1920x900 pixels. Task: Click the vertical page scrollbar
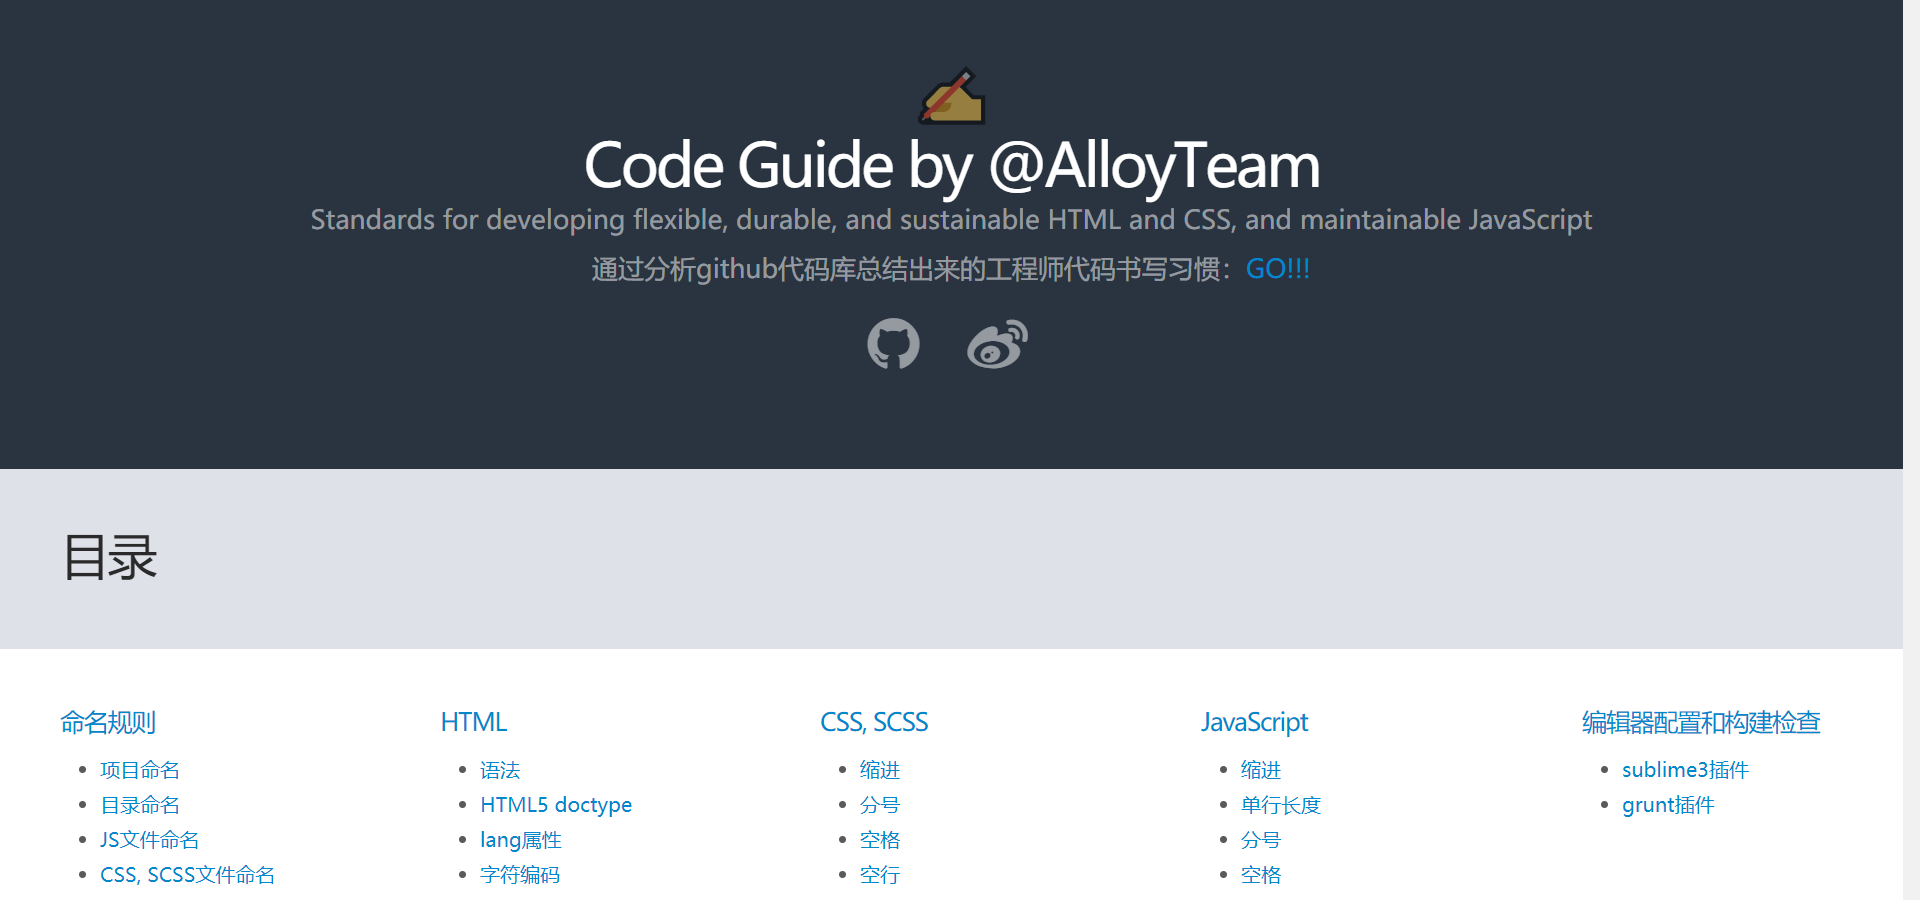click(1911, 450)
